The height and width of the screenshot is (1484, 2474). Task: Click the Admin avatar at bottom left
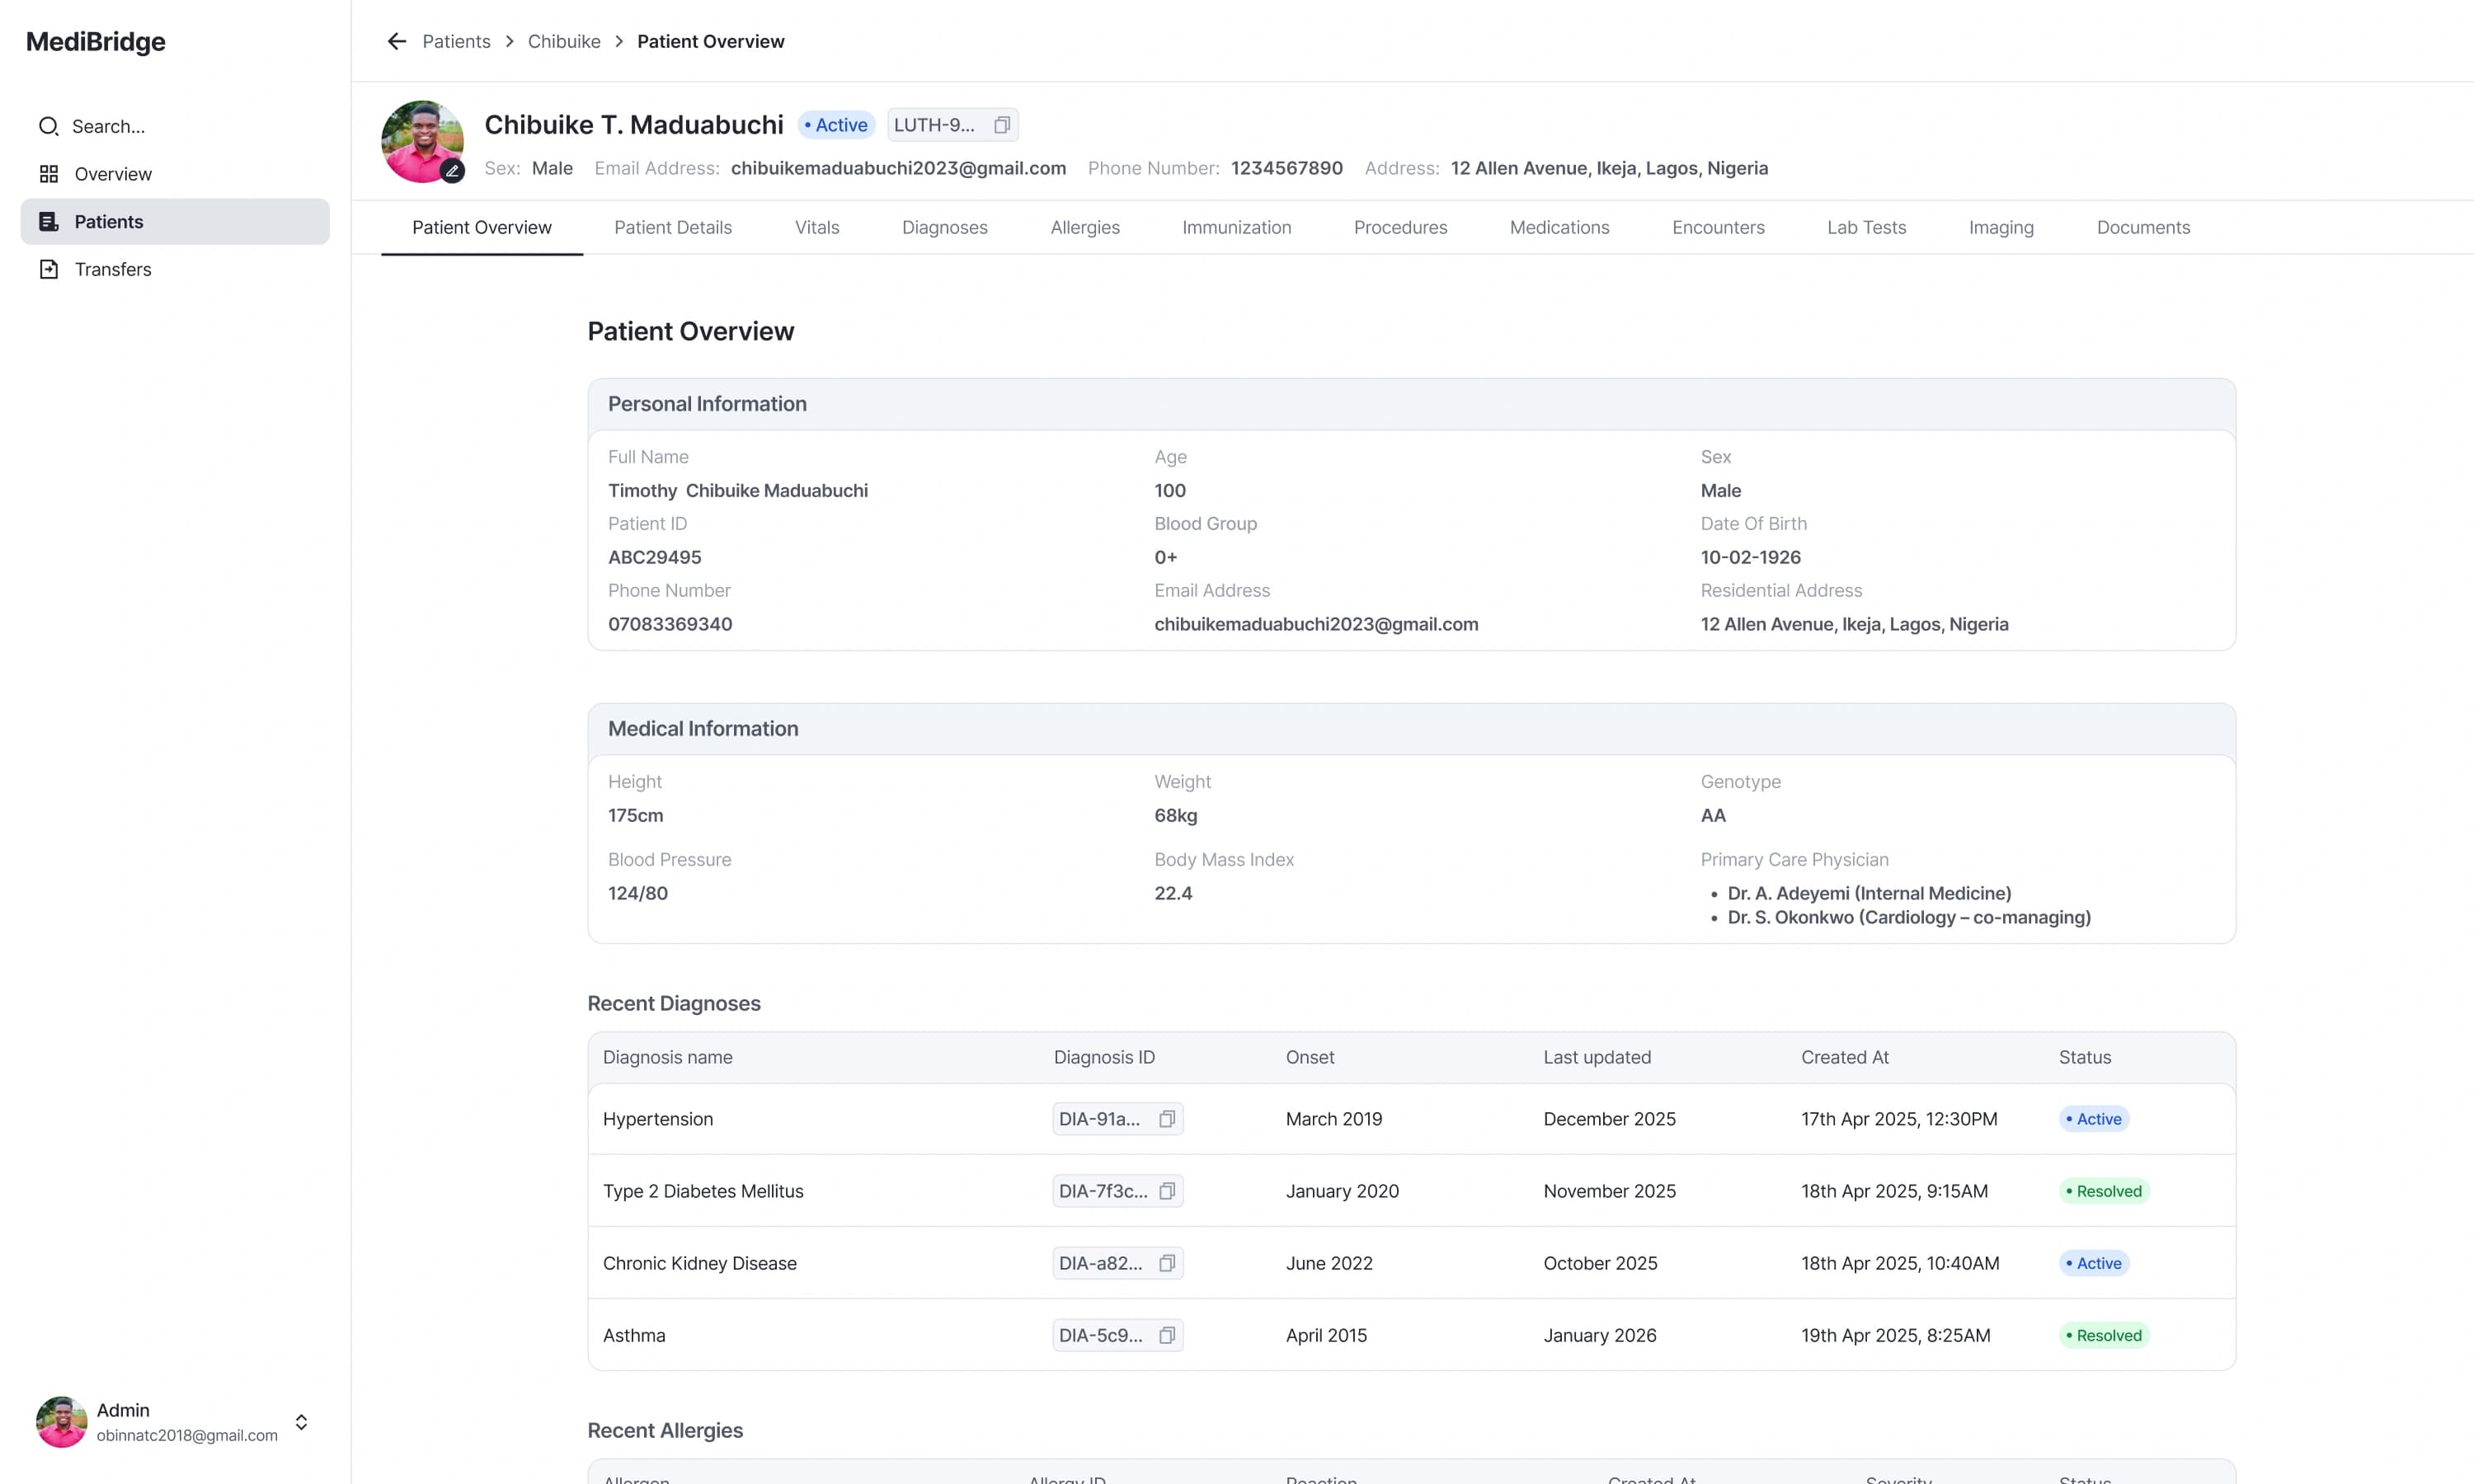coord(61,1422)
